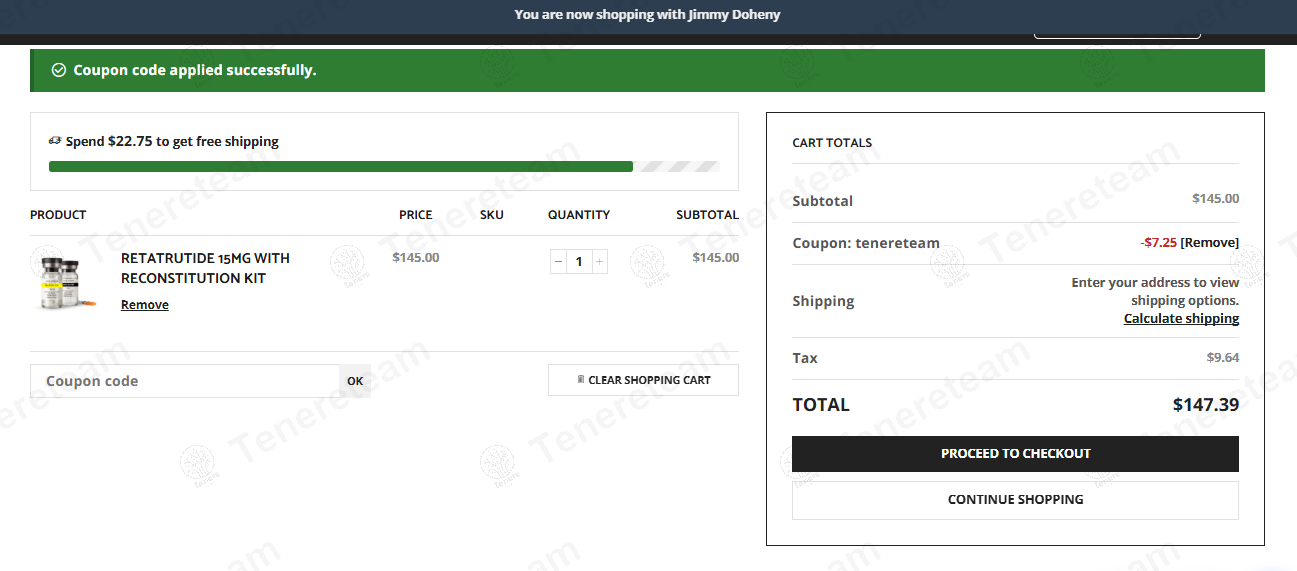Click the trash icon on Clear Shopping Cart
1297x571 pixels.
(581, 380)
